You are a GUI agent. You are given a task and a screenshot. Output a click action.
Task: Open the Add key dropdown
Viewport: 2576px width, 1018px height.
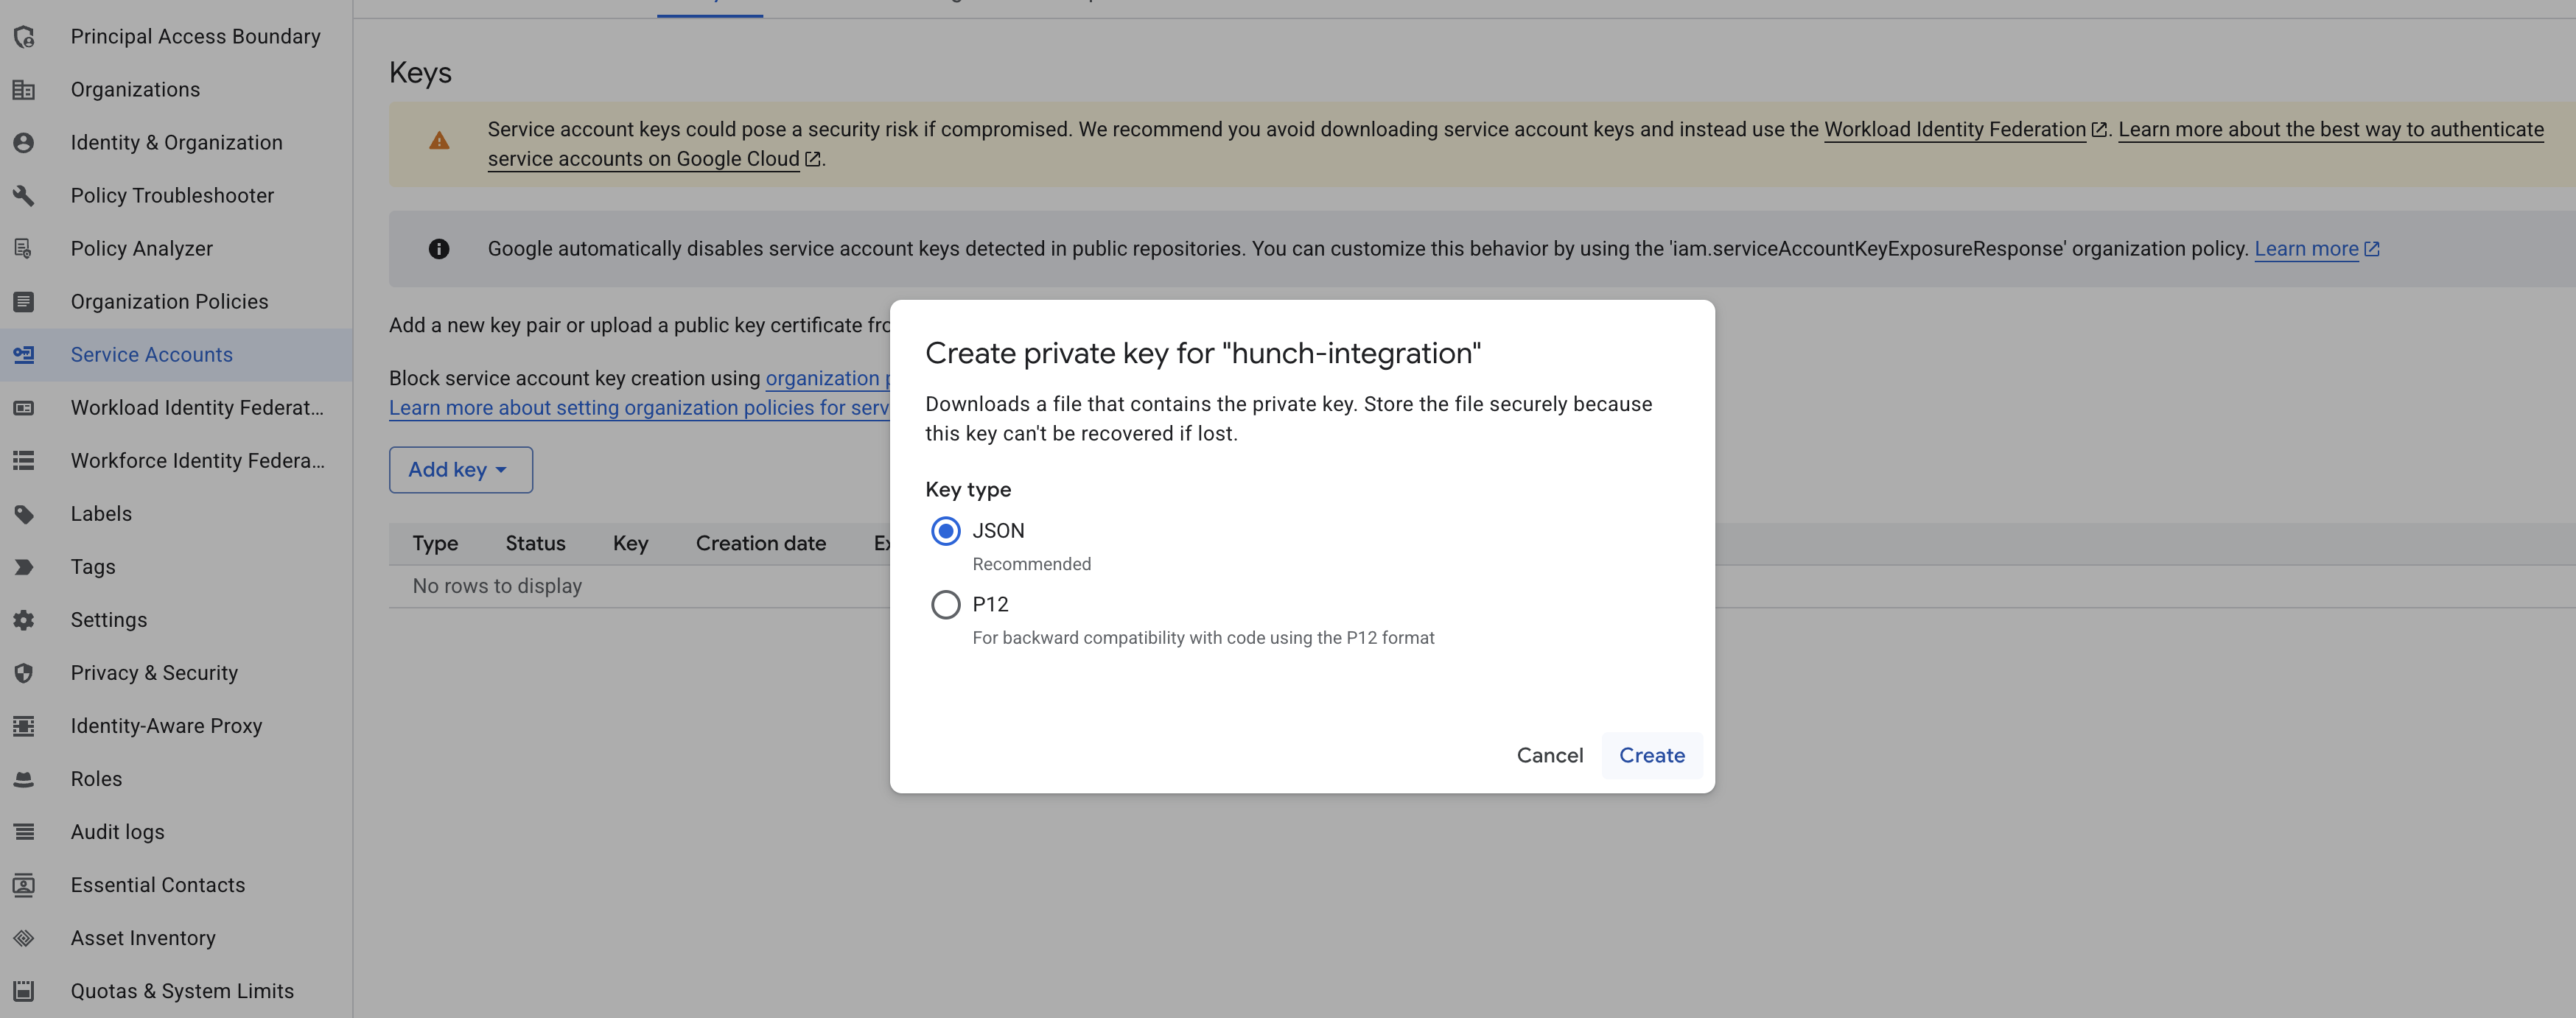(x=460, y=469)
